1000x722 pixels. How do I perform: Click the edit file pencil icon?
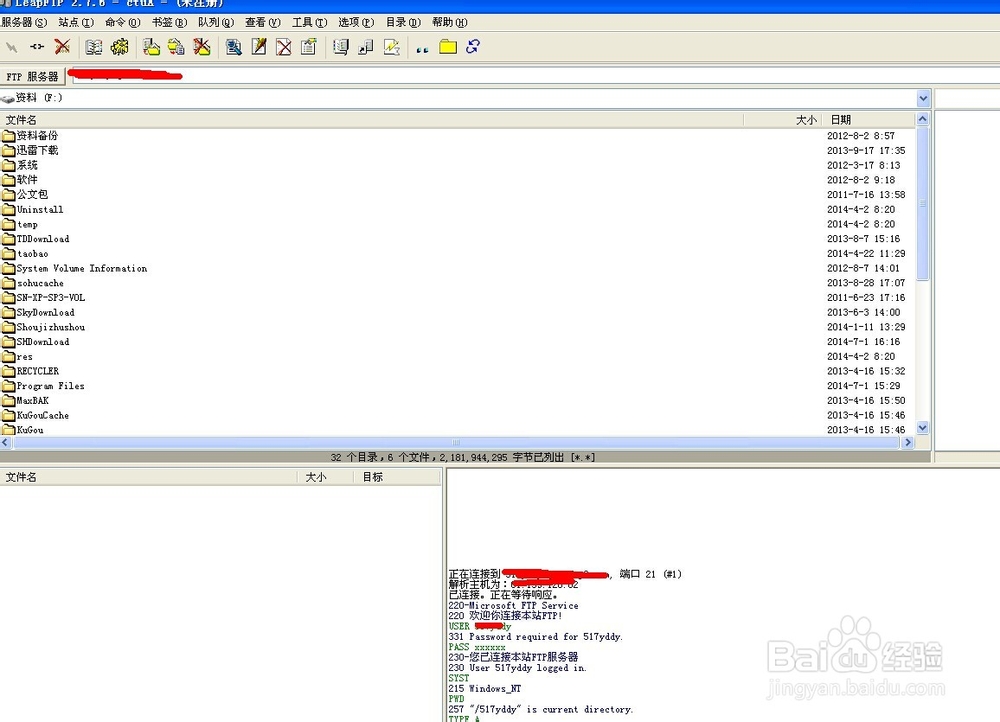tap(259, 47)
